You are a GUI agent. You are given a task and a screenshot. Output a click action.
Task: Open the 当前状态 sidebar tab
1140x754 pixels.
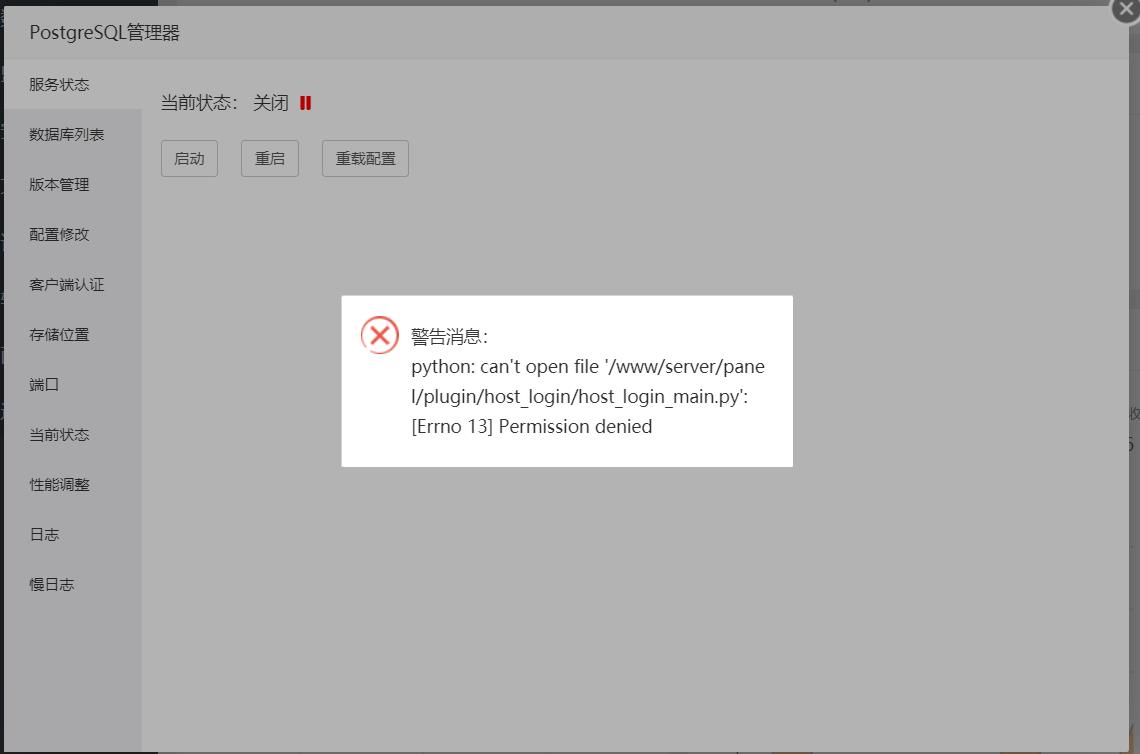pyautogui.click(x=73, y=435)
